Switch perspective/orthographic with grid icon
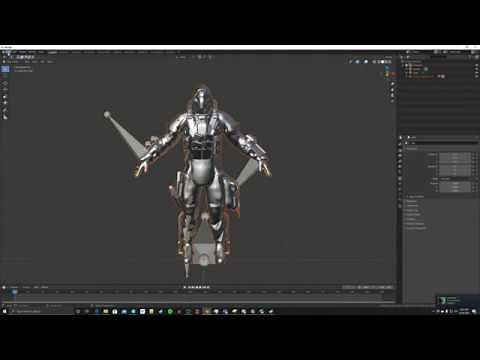Screen dimensions: 480x360 tap(392, 101)
